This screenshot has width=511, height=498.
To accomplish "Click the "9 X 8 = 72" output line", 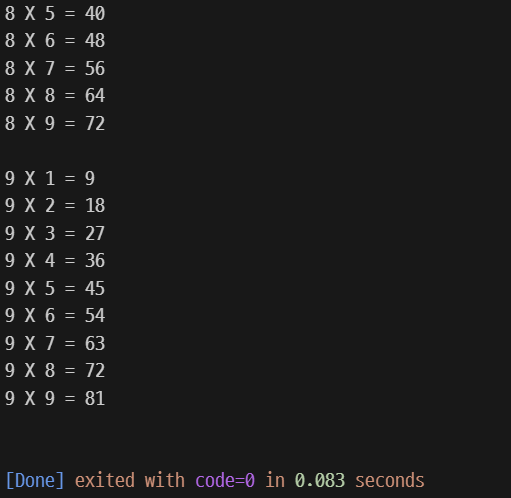I will (55, 371).
